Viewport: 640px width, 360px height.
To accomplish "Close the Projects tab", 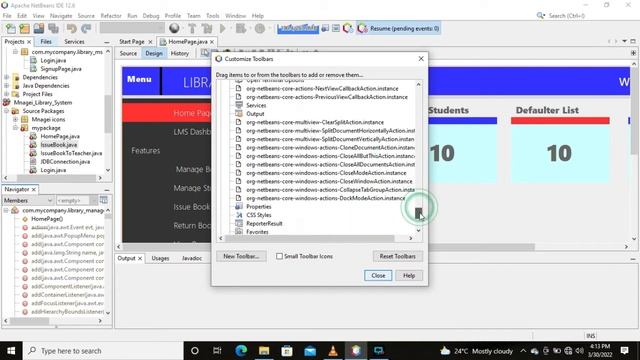I will [29, 42].
